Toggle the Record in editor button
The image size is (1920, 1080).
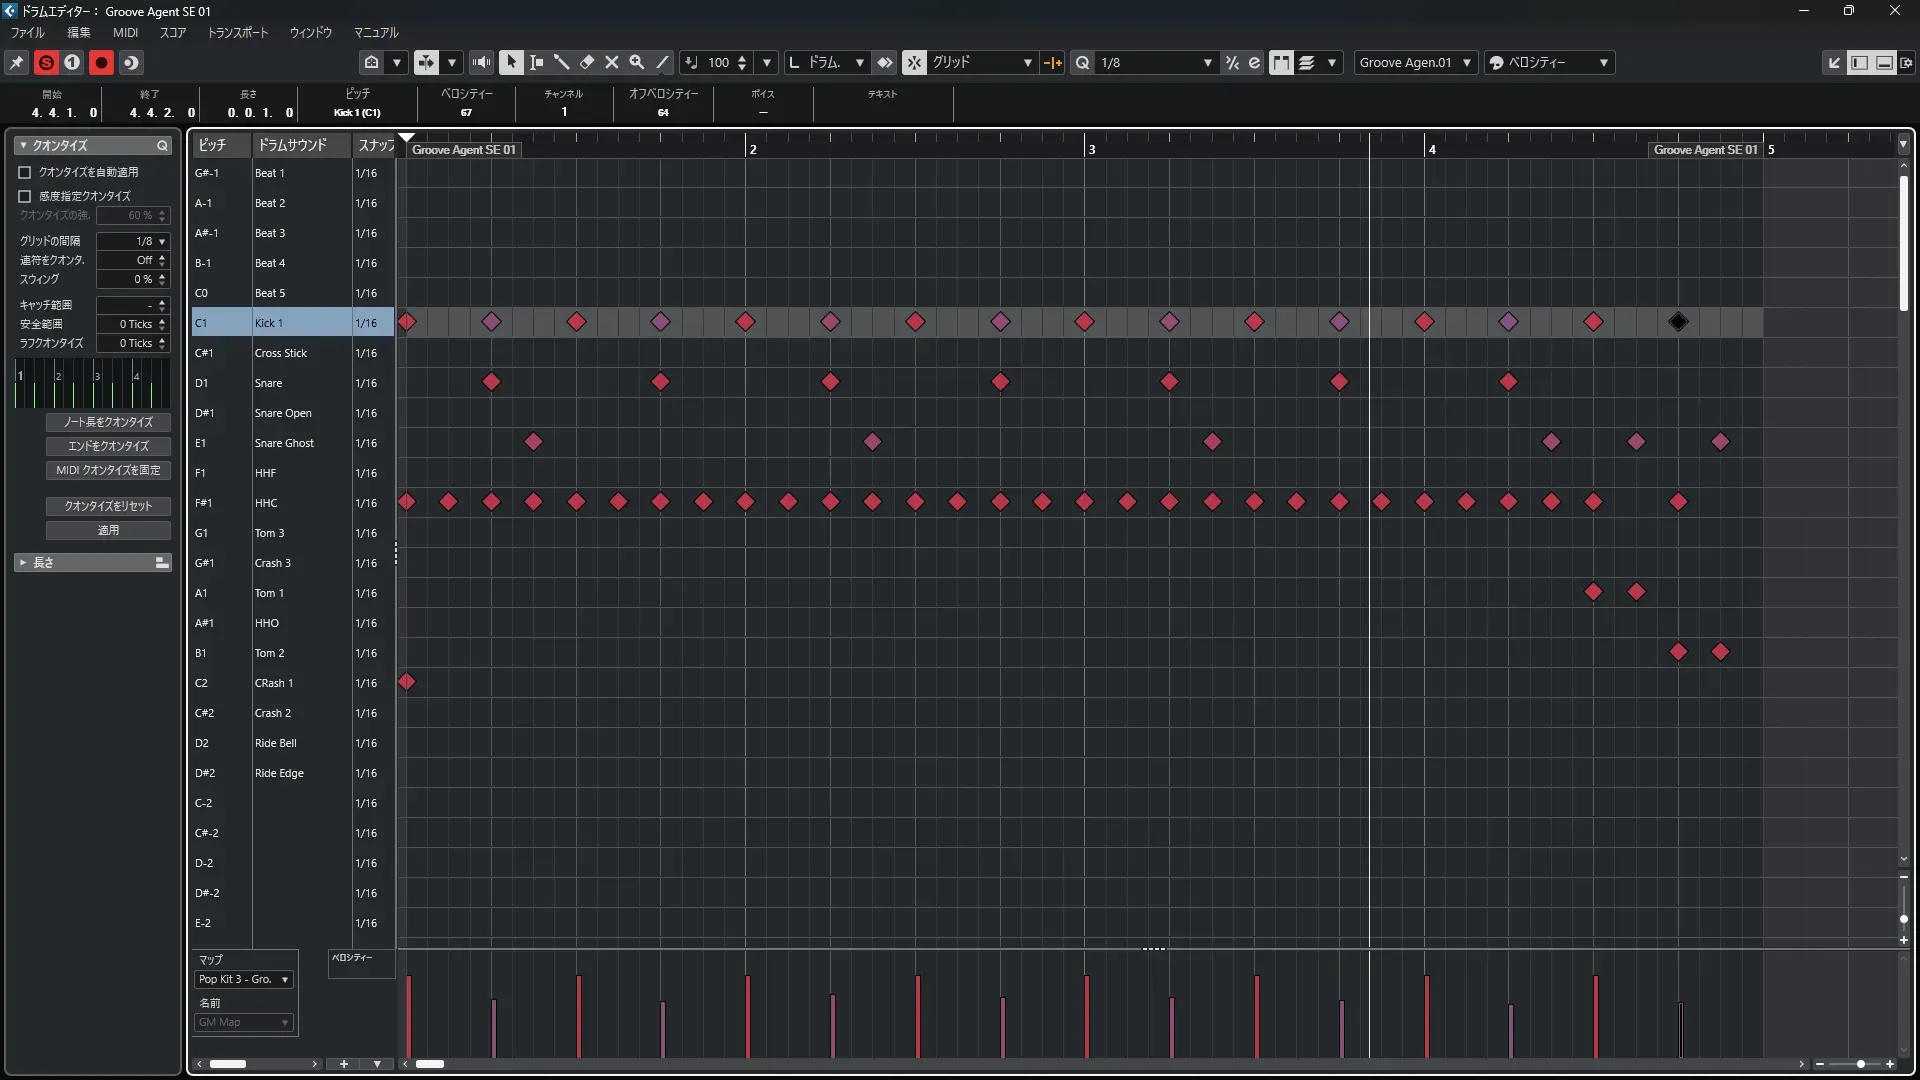pyautogui.click(x=101, y=62)
